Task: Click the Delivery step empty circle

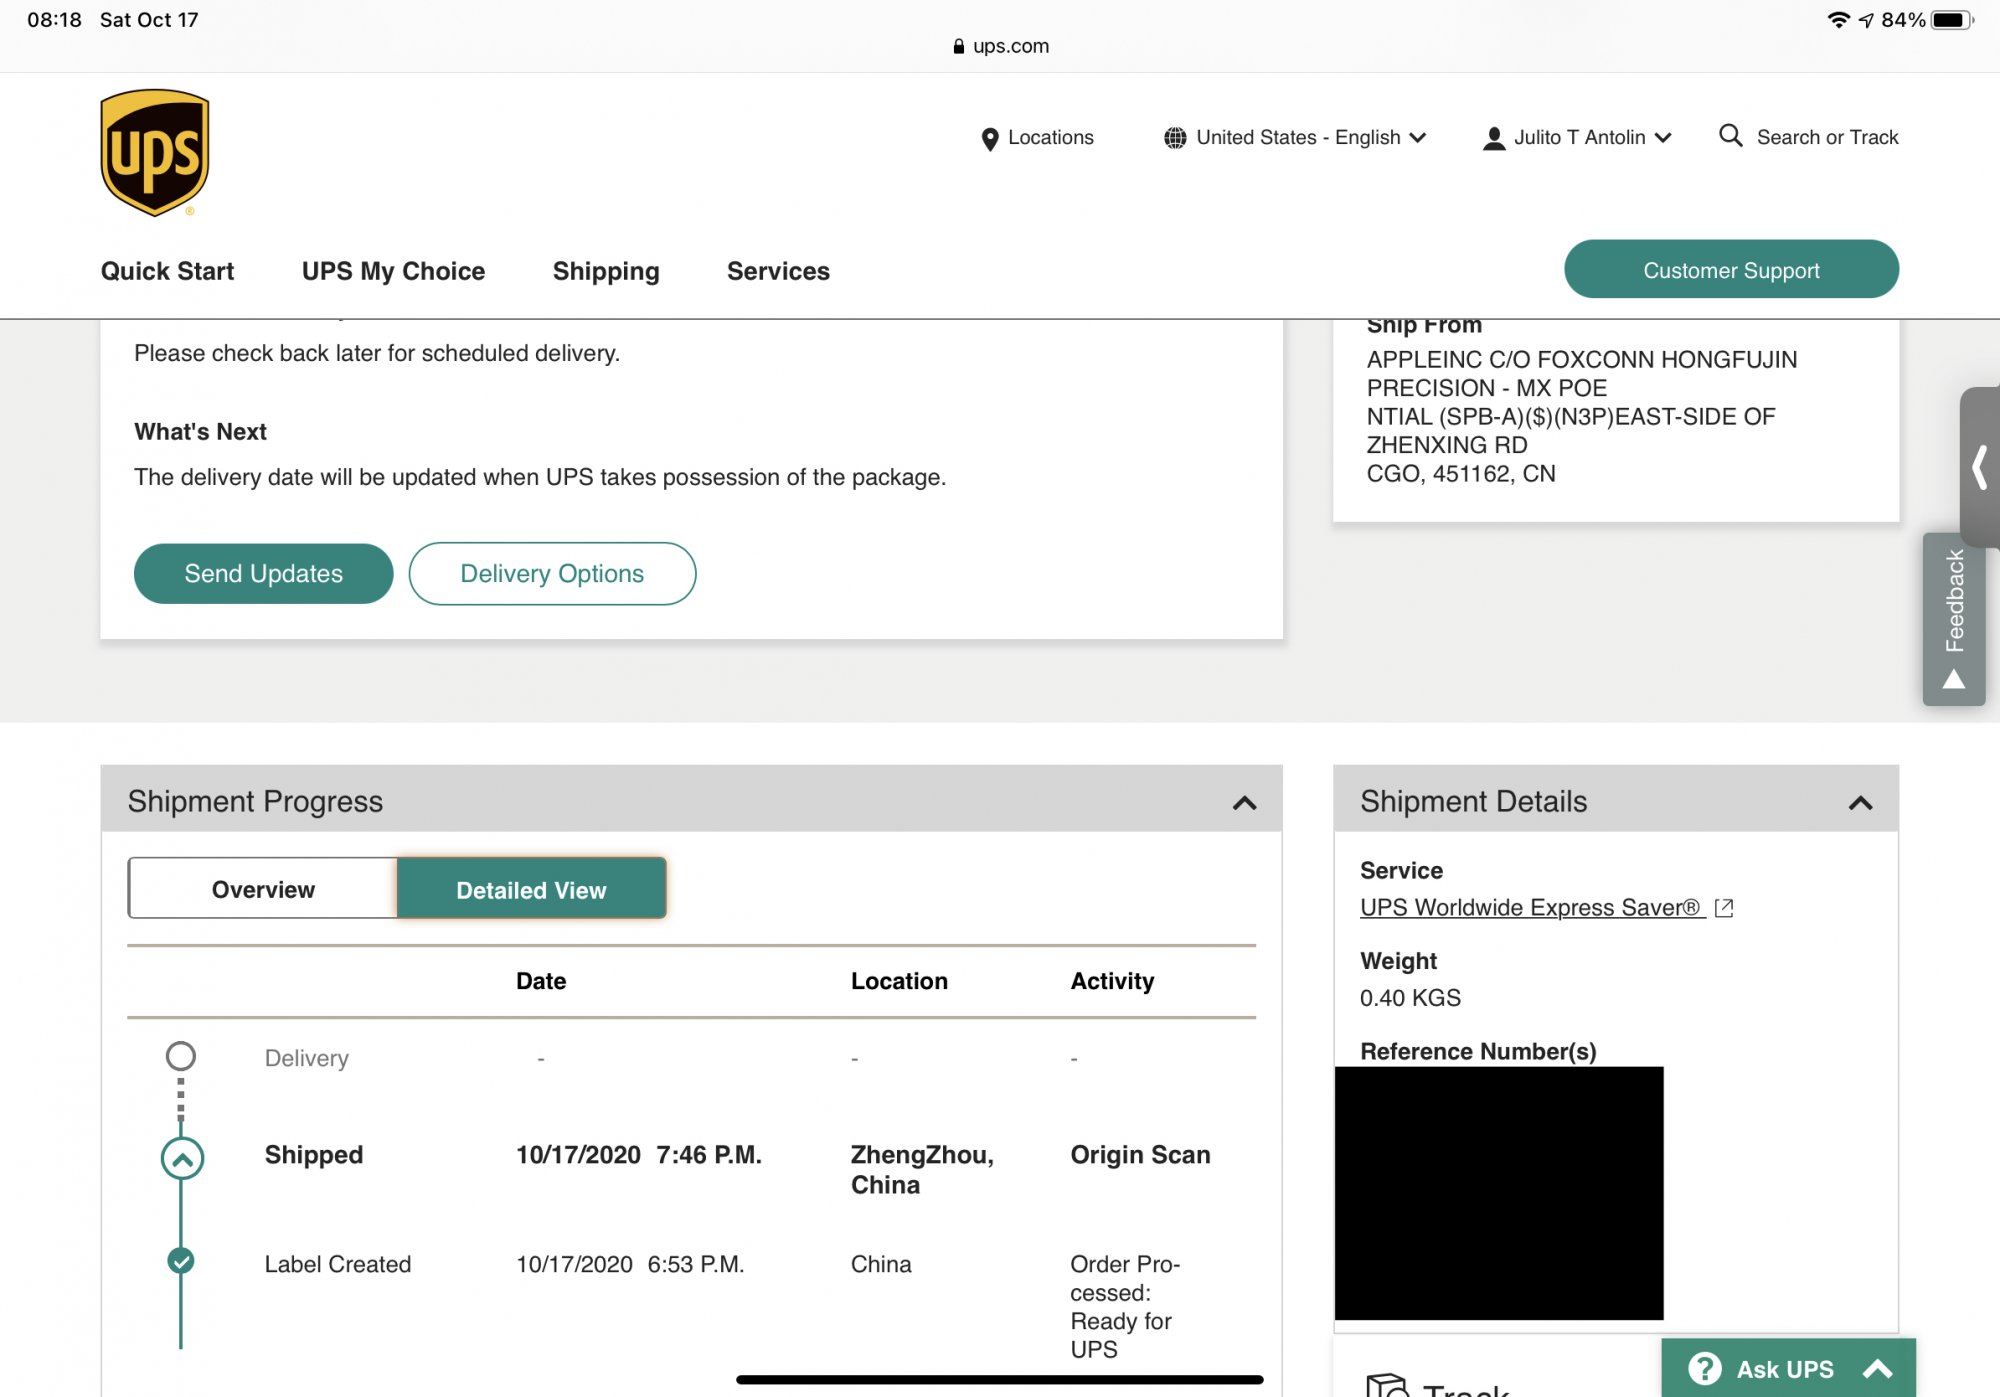Action: (181, 1056)
